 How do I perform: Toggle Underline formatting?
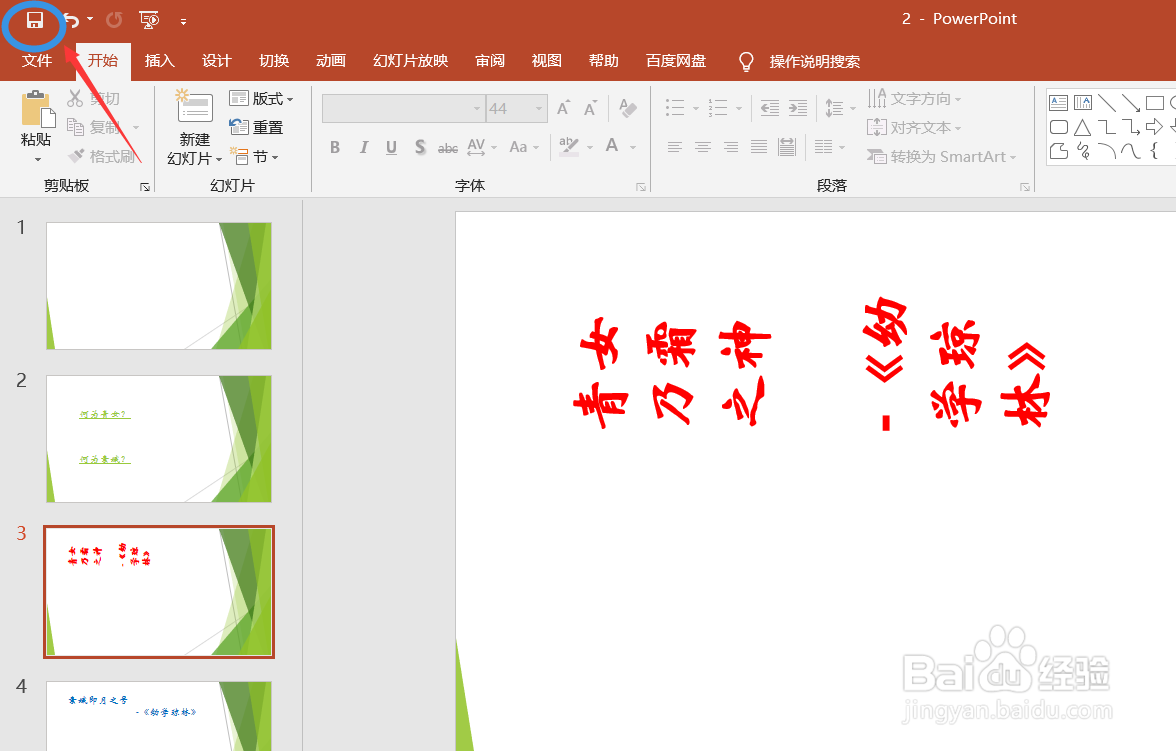[x=391, y=147]
